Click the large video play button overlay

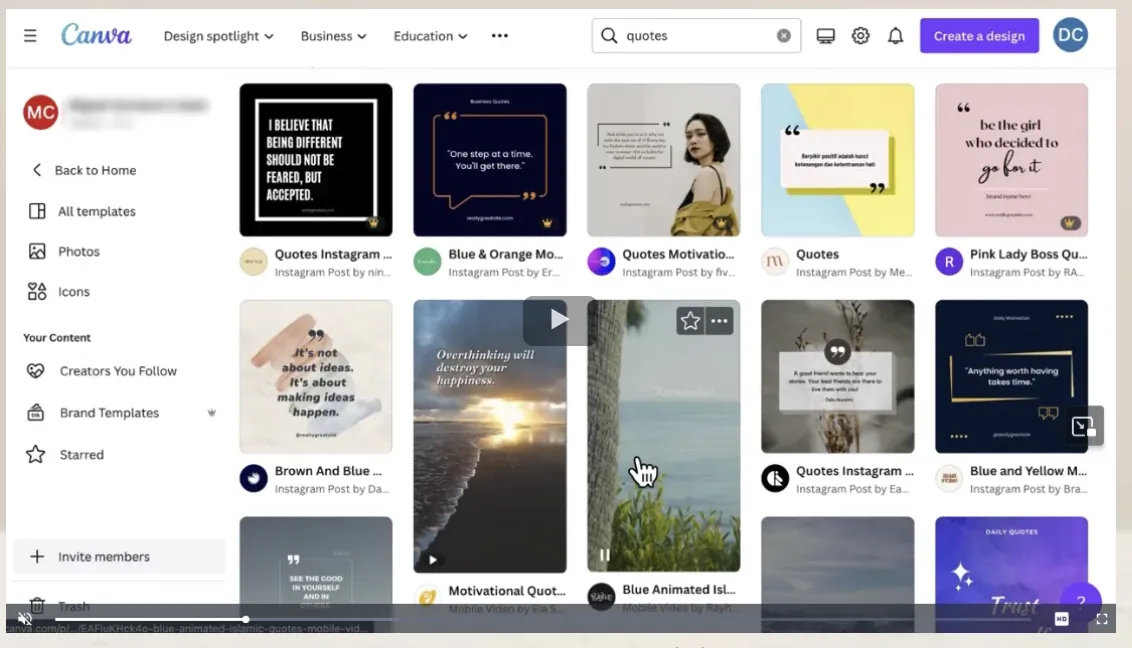click(x=560, y=320)
